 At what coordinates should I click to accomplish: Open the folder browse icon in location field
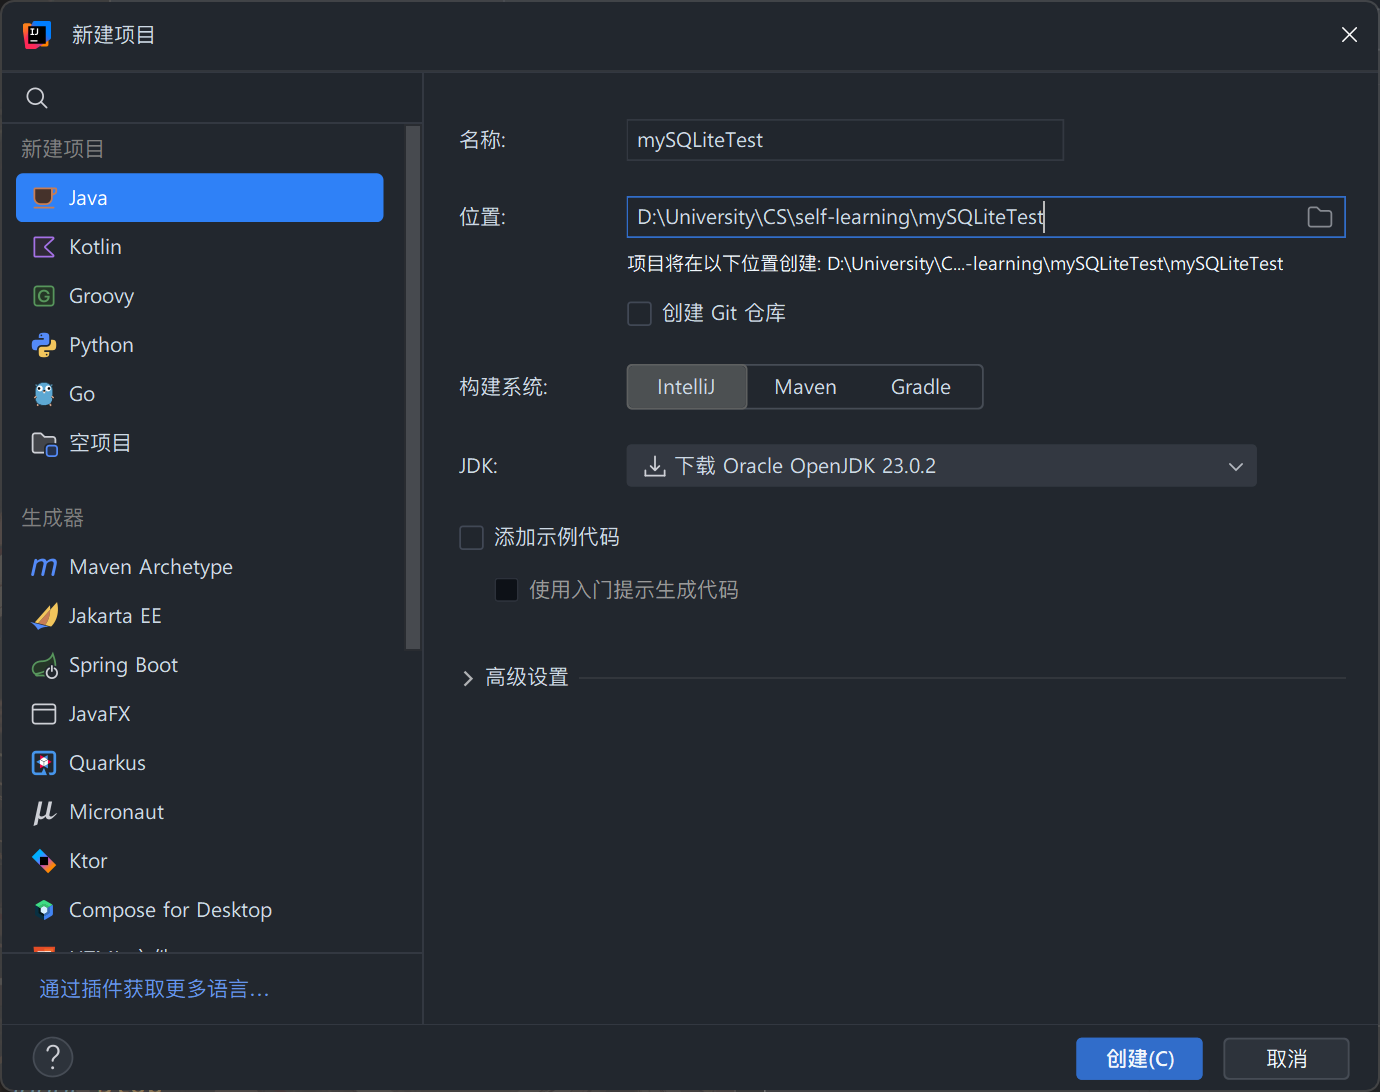[x=1319, y=217]
